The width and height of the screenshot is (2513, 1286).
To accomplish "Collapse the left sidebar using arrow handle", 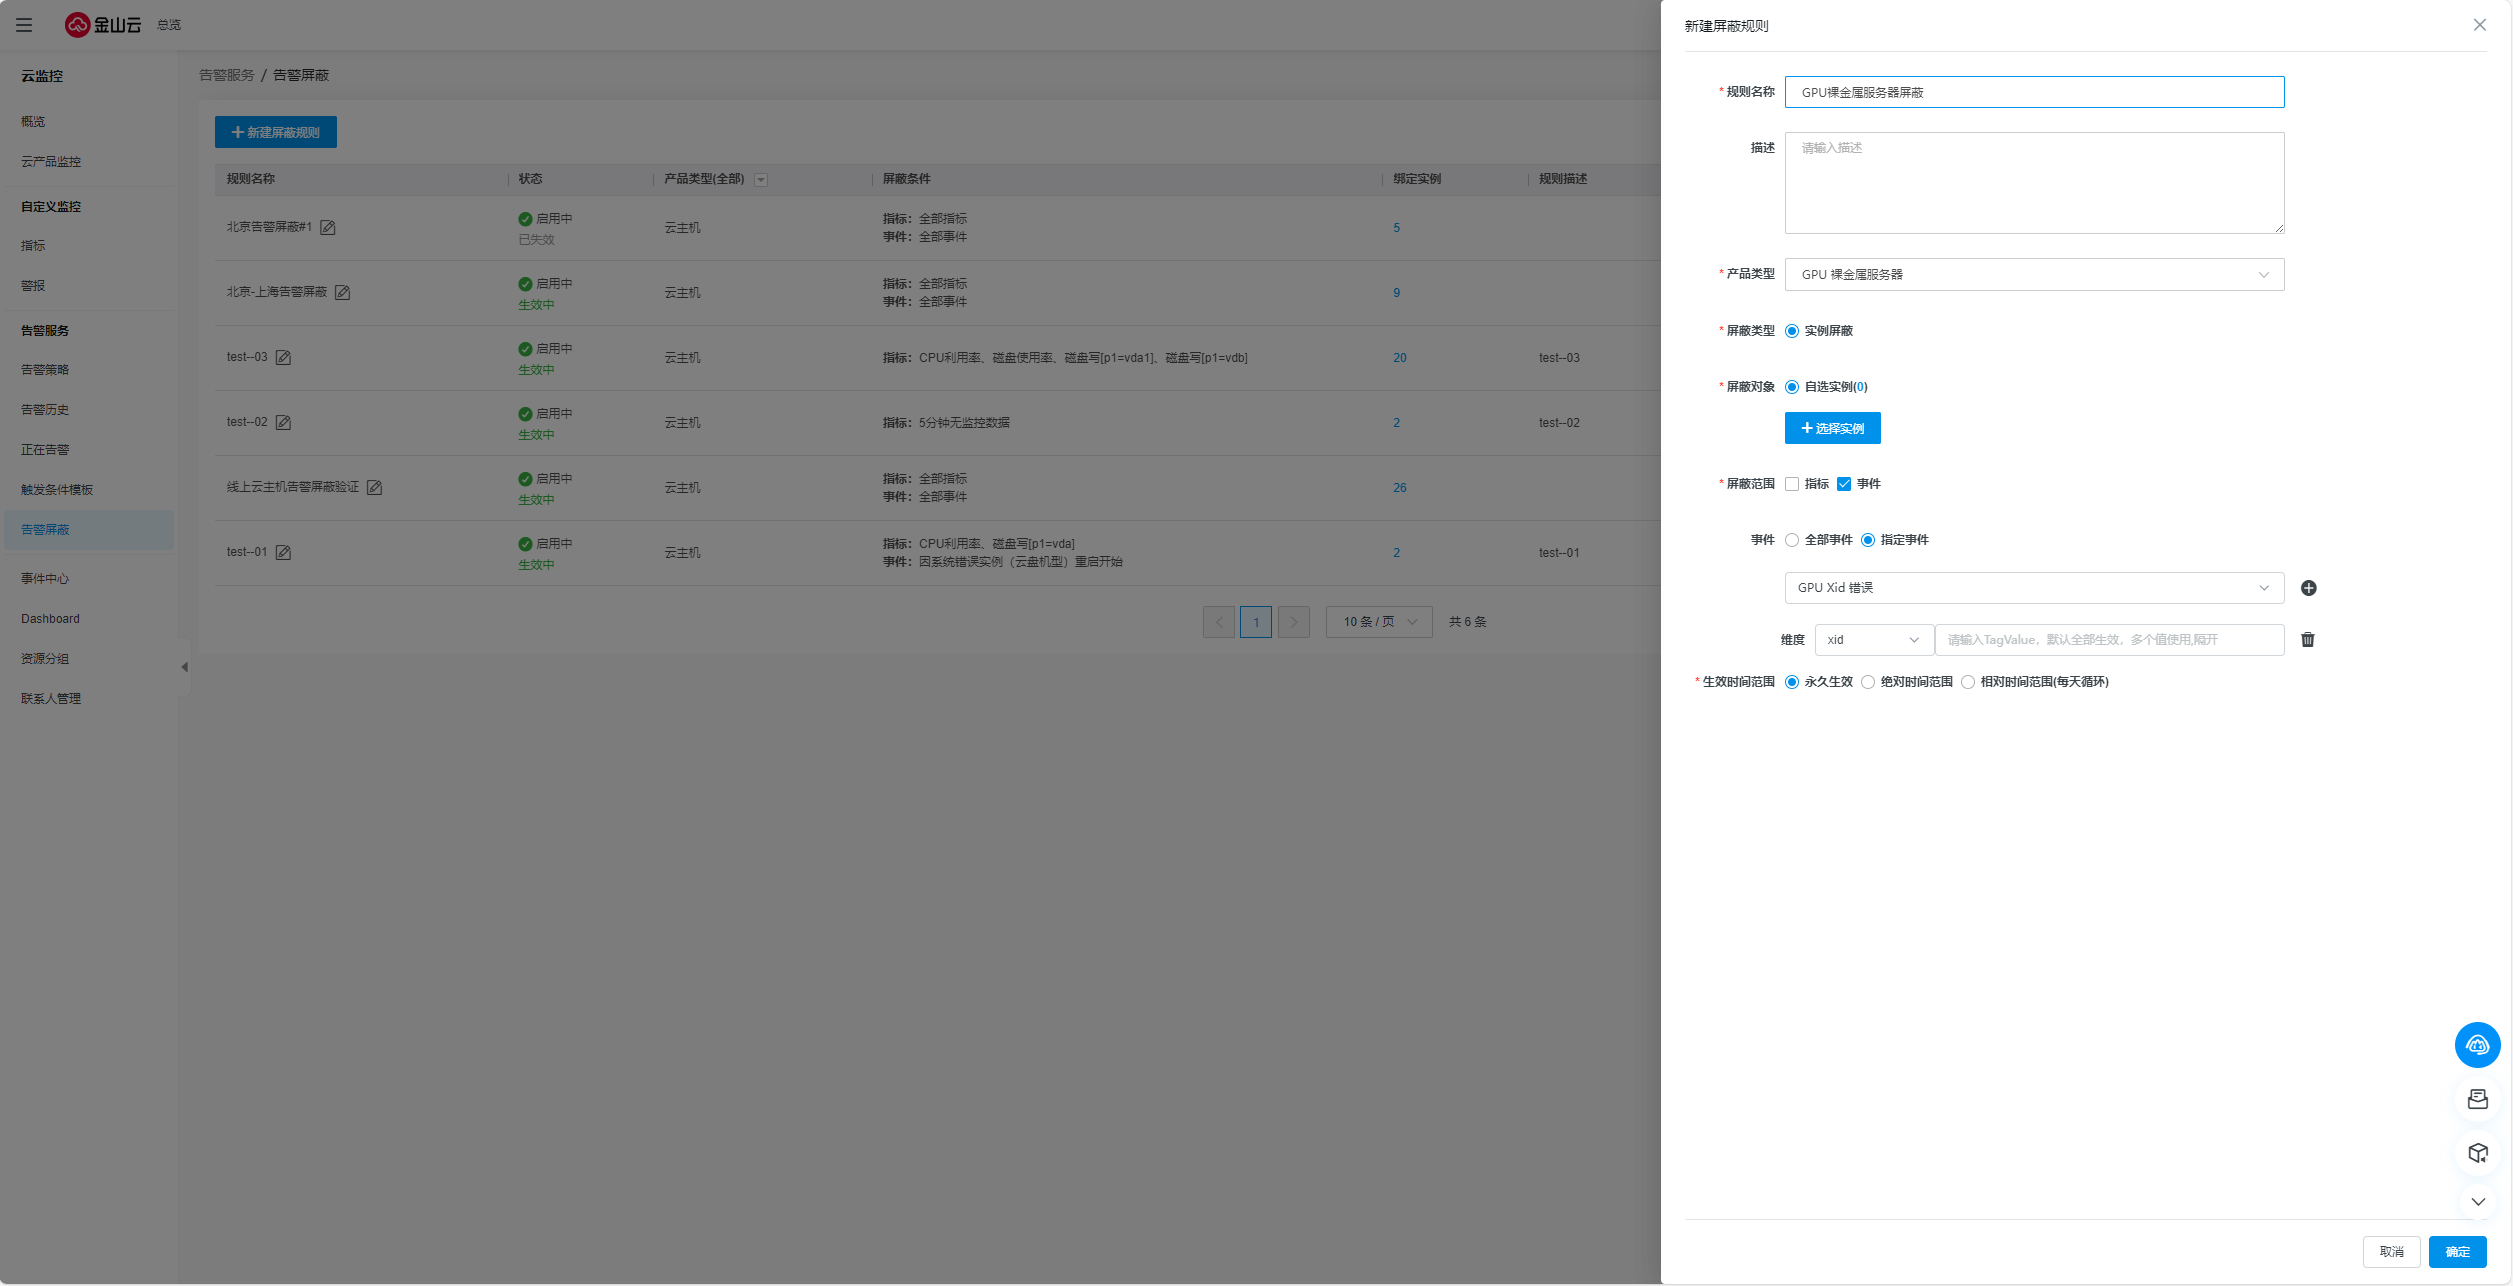I will (184, 667).
